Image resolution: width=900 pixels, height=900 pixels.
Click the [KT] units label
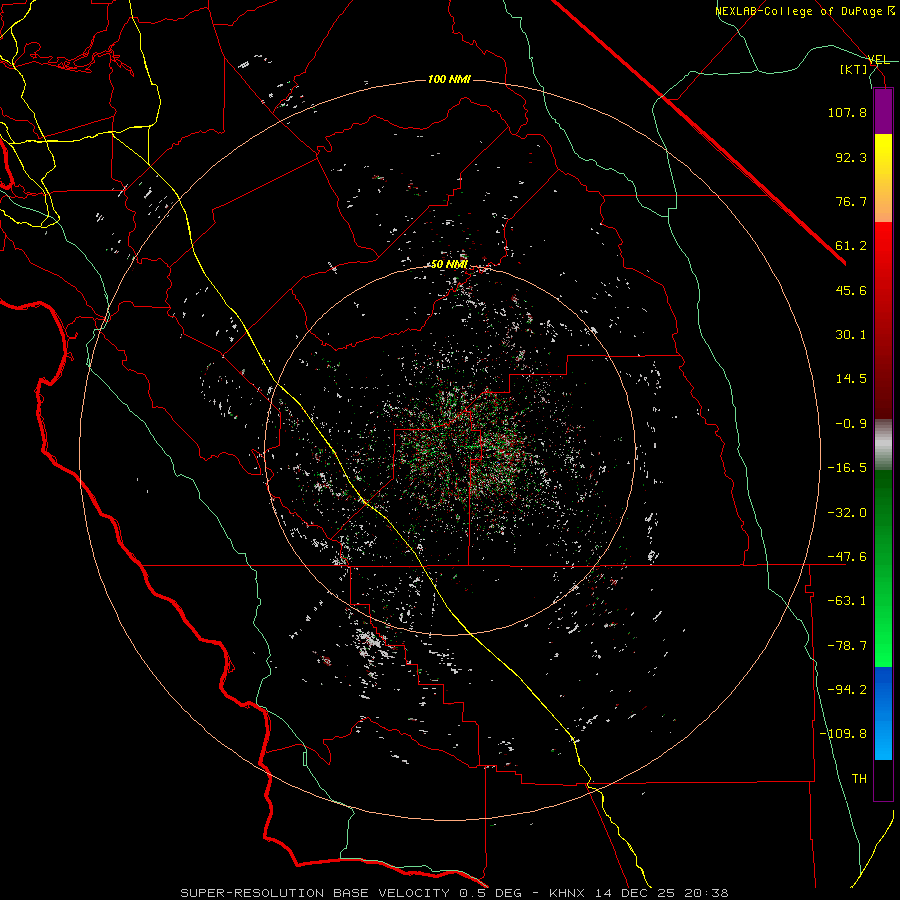[854, 69]
